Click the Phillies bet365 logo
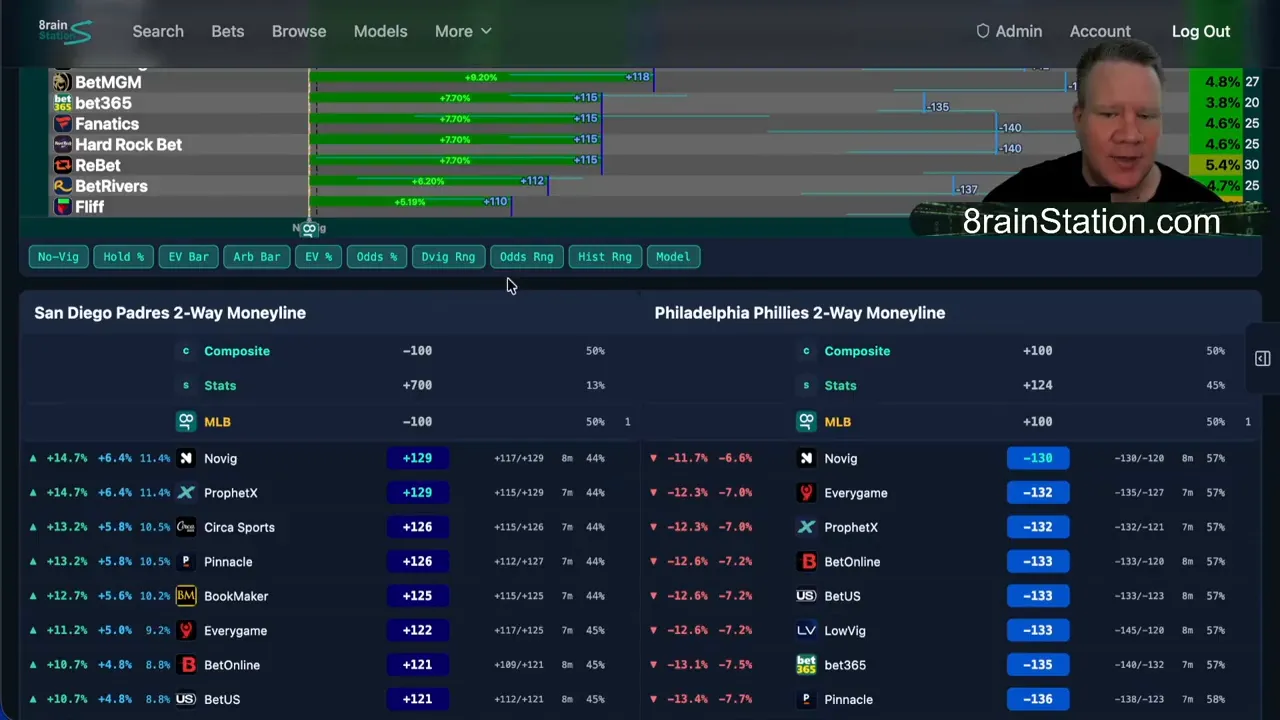This screenshot has height=720, width=1280. (x=806, y=665)
